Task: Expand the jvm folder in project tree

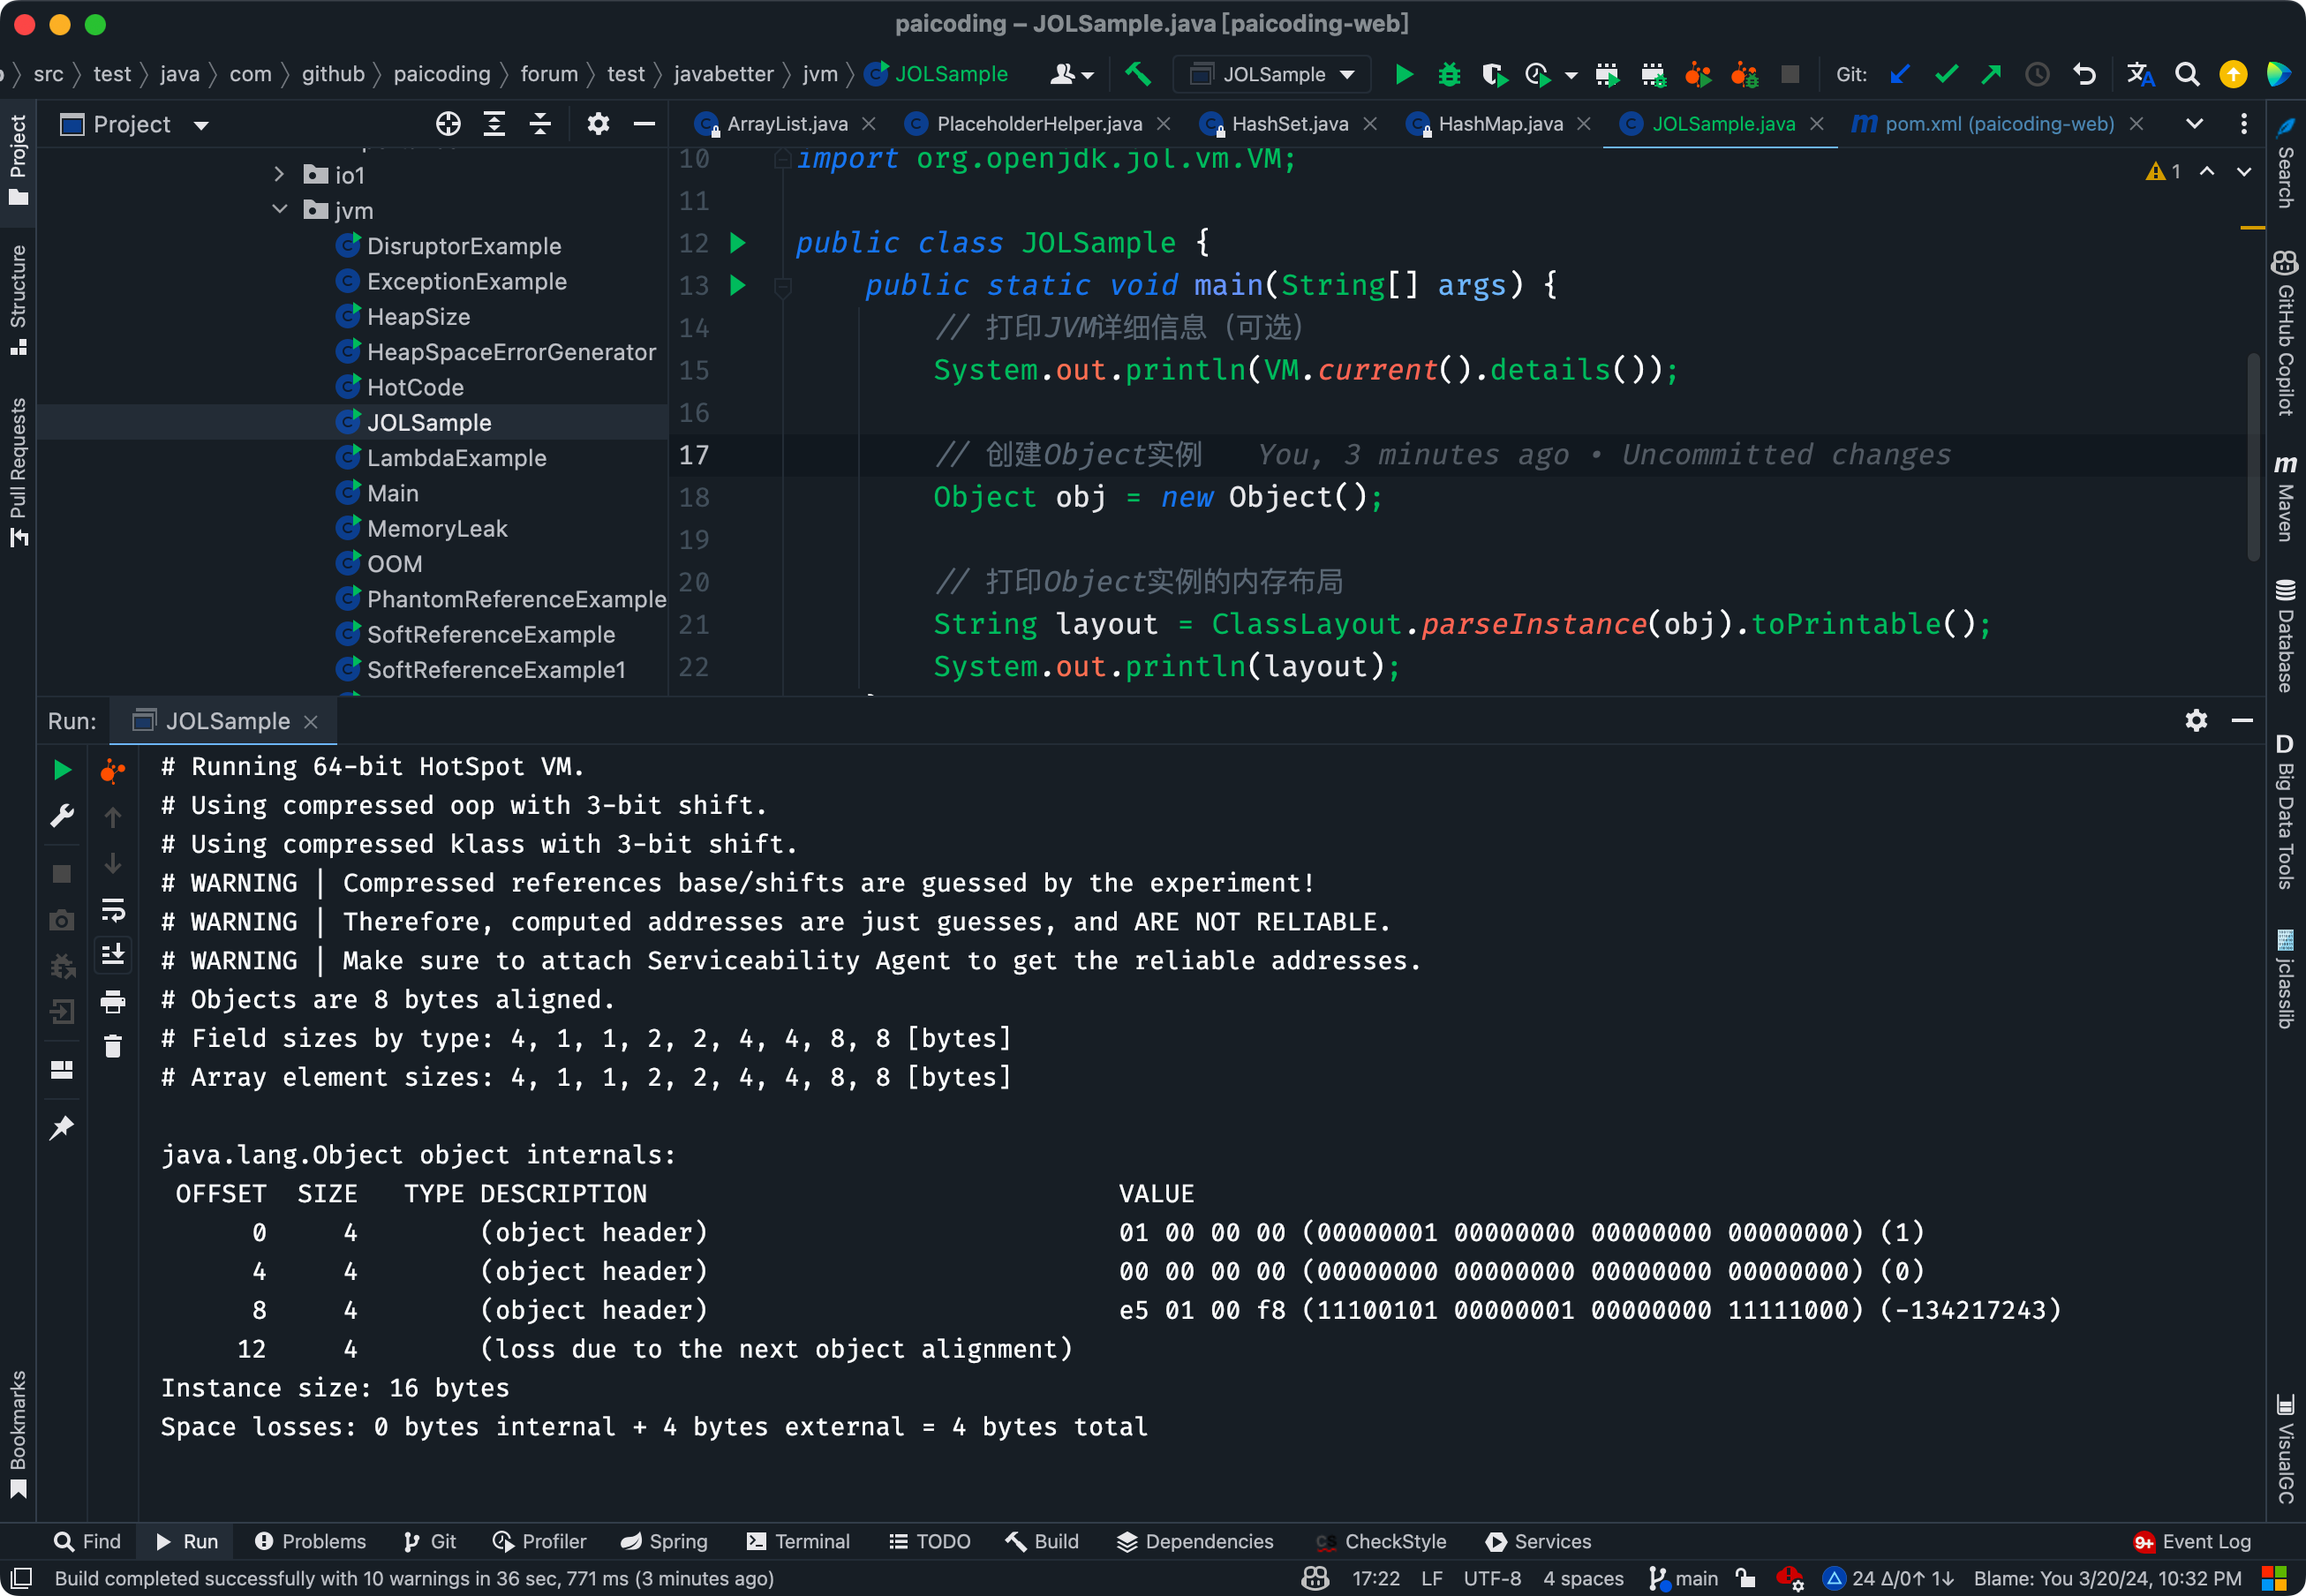Action: tap(286, 210)
